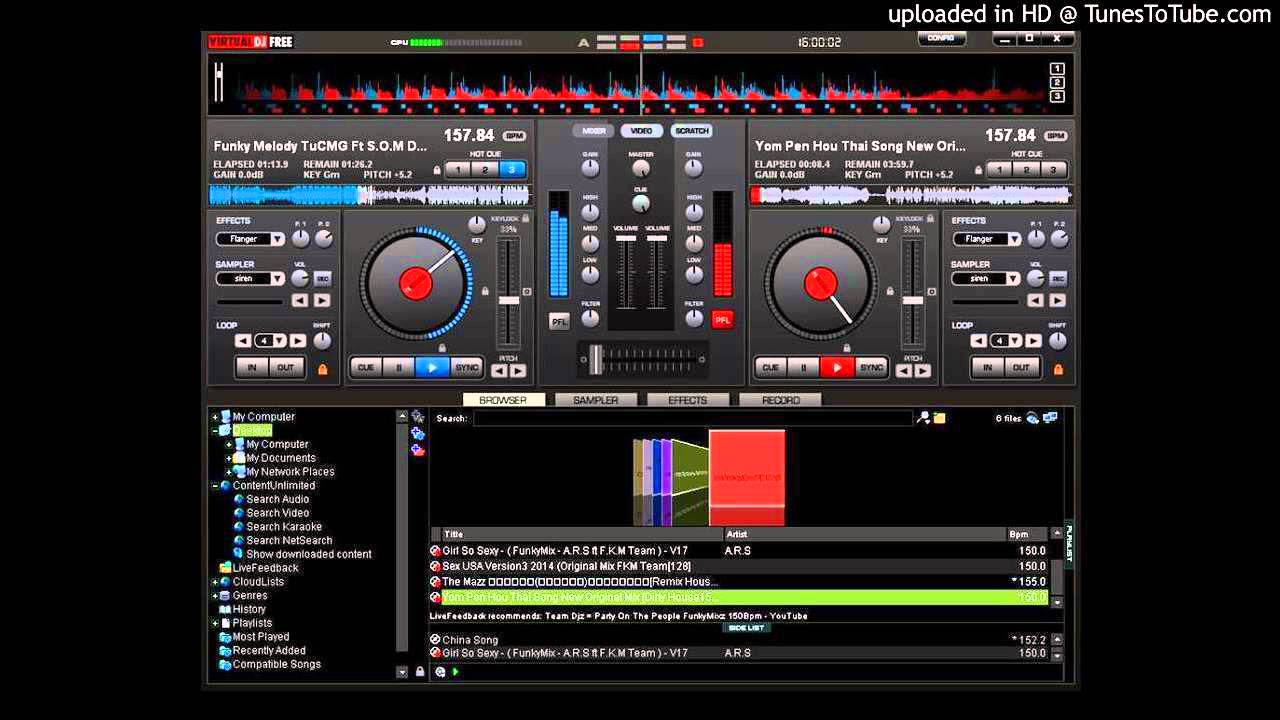Click the left deck loop Shift knob
1280x720 pixels.
[x=322, y=341]
